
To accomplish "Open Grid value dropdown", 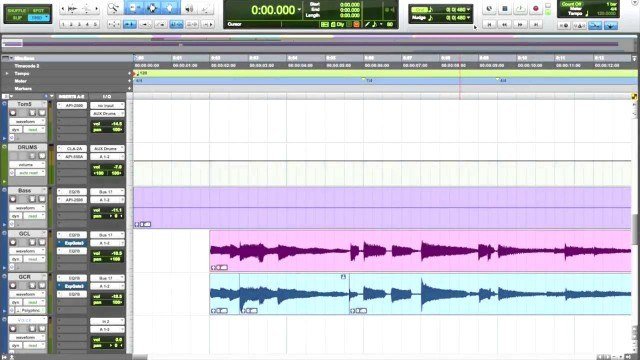I will (468, 9).
